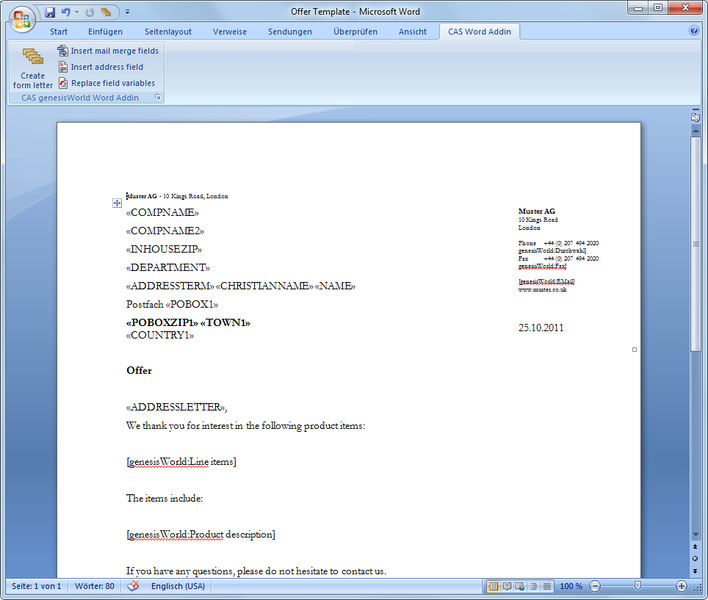
Task: Click the zoom slider handle
Action: (x=637, y=586)
